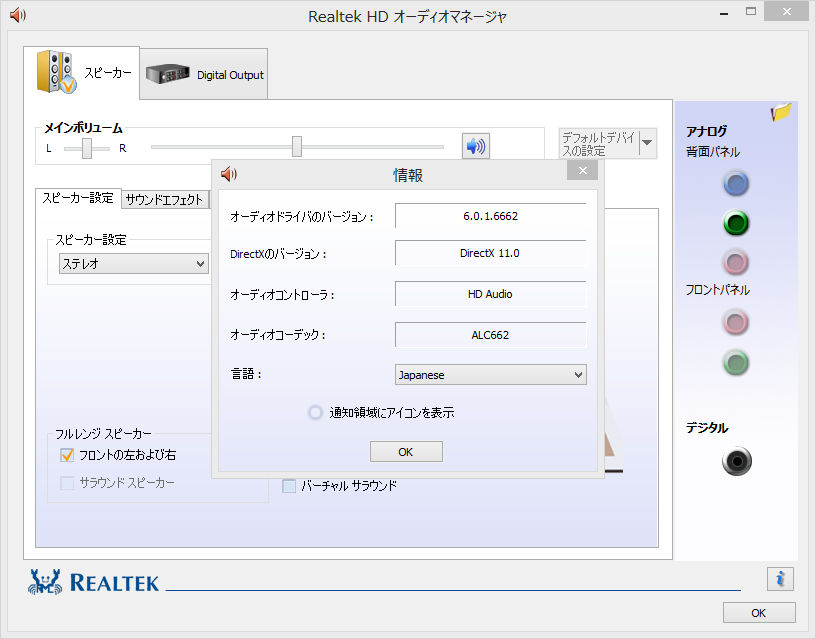Screen dimensions: 816x639
Task: Click the speaker icon in the 情報 dialog title
Action: tap(229, 174)
